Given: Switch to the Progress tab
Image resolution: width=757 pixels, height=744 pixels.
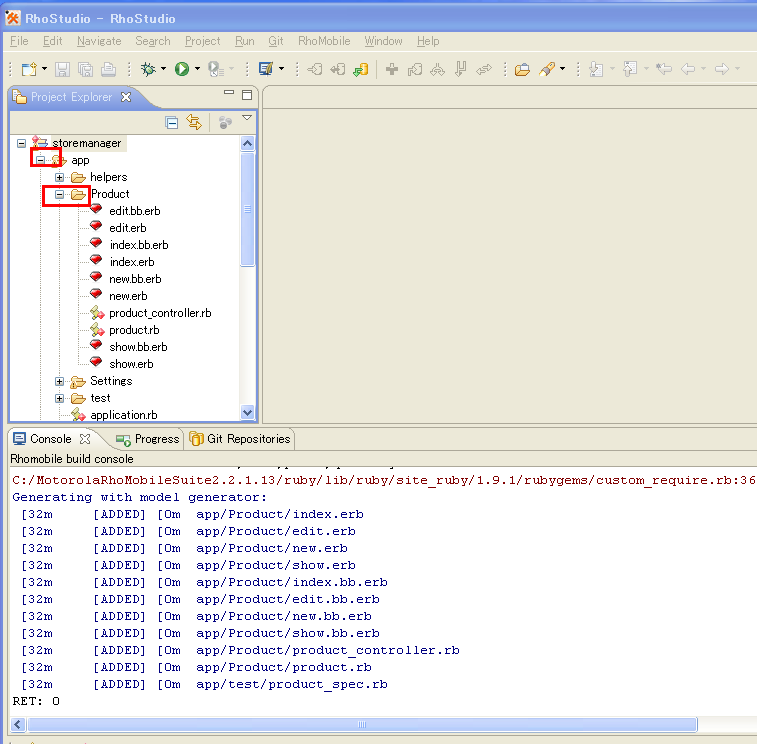Looking at the screenshot, I should pos(148,439).
